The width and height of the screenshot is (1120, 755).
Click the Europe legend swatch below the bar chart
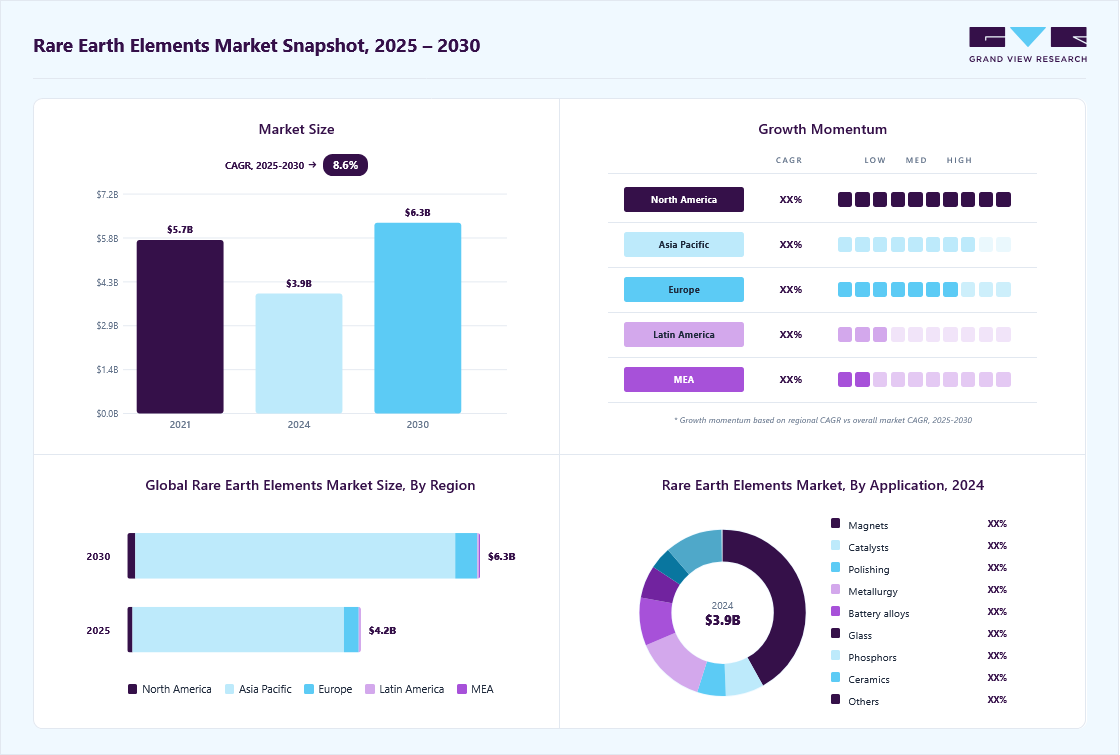pos(309,689)
